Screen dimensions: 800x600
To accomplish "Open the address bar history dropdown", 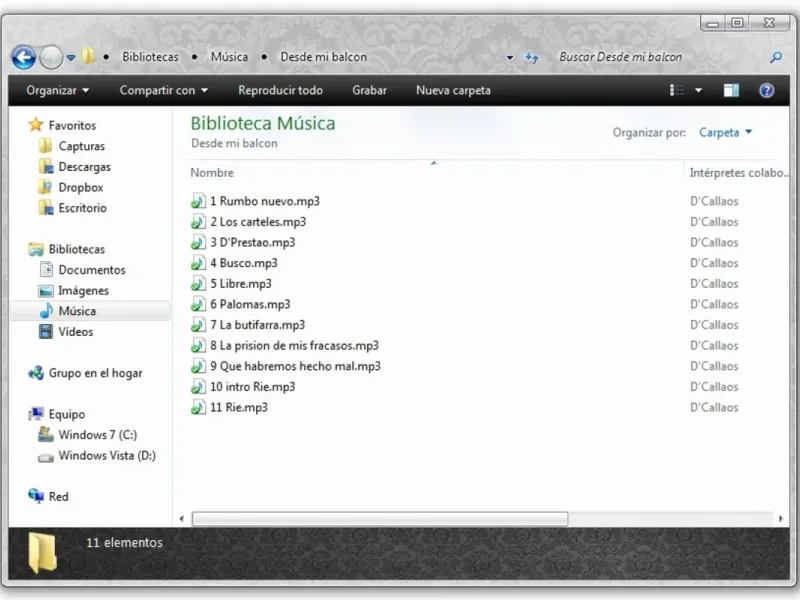I will (x=510, y=58).
